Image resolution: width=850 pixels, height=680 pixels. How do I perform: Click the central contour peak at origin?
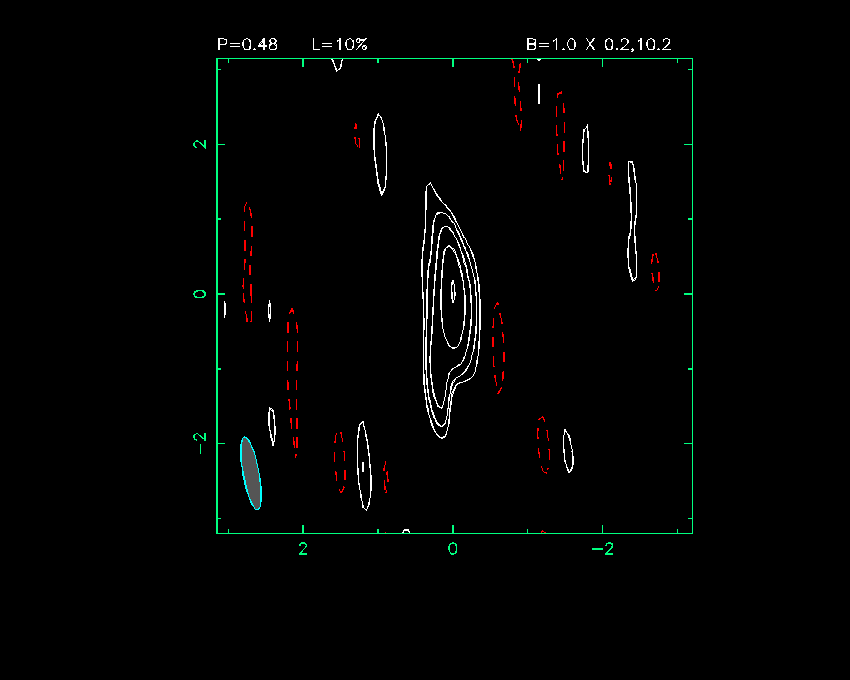click(x=453, y=292)
